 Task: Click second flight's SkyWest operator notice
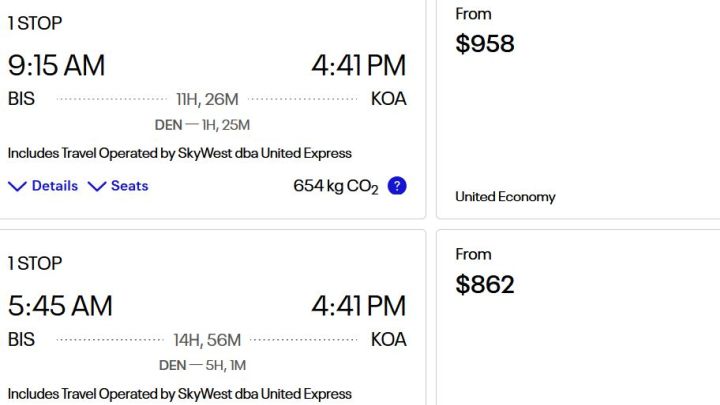pos(180,394)
